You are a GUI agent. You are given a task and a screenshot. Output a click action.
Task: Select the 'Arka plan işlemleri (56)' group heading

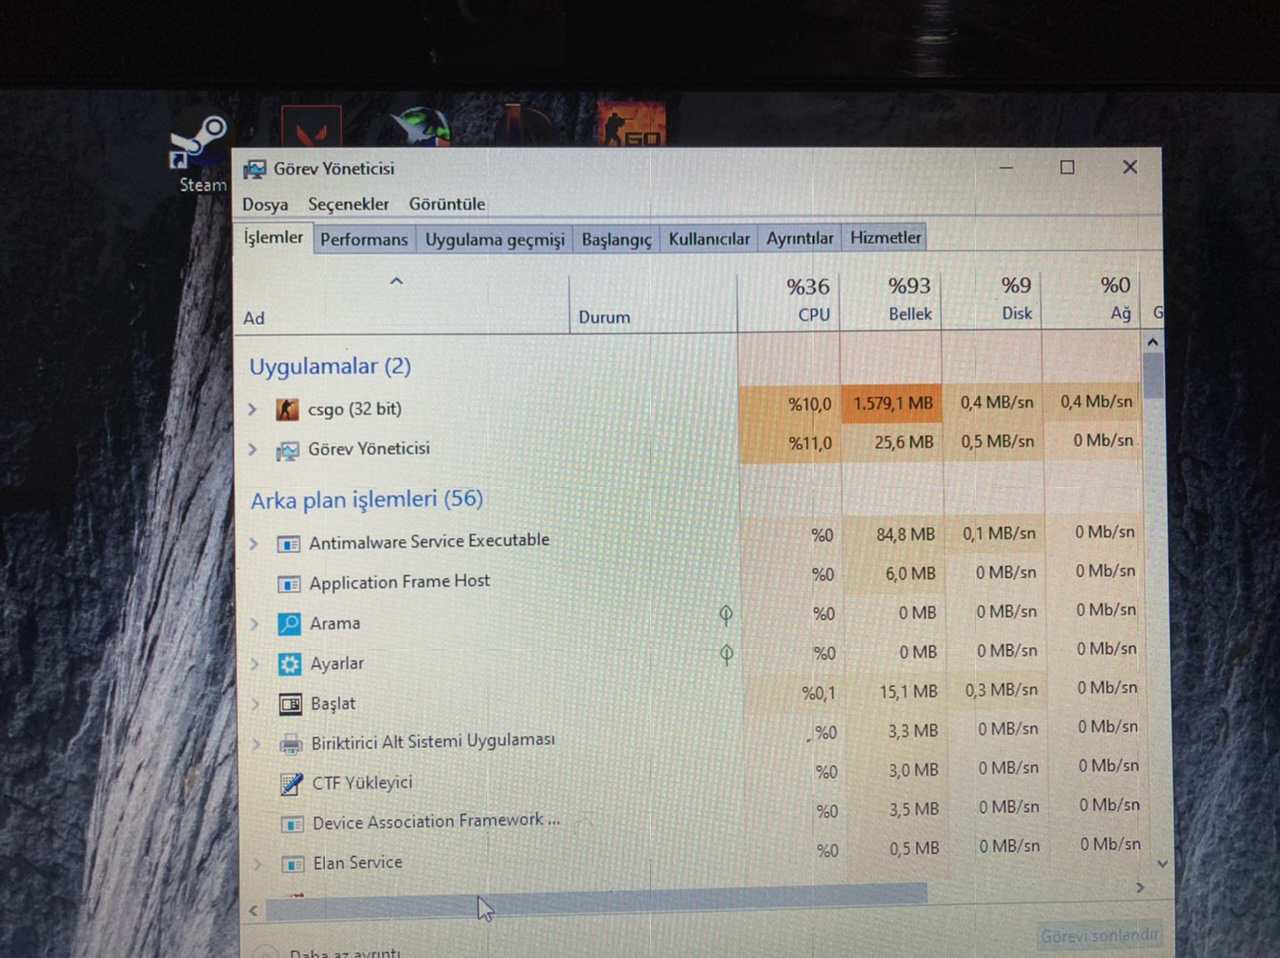tap(367, 499)
